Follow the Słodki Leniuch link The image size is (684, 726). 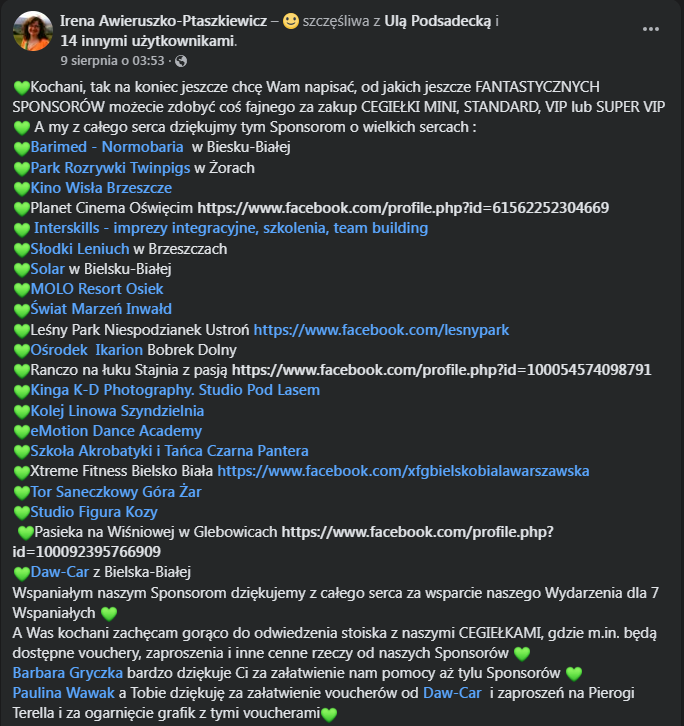point(80,249)
